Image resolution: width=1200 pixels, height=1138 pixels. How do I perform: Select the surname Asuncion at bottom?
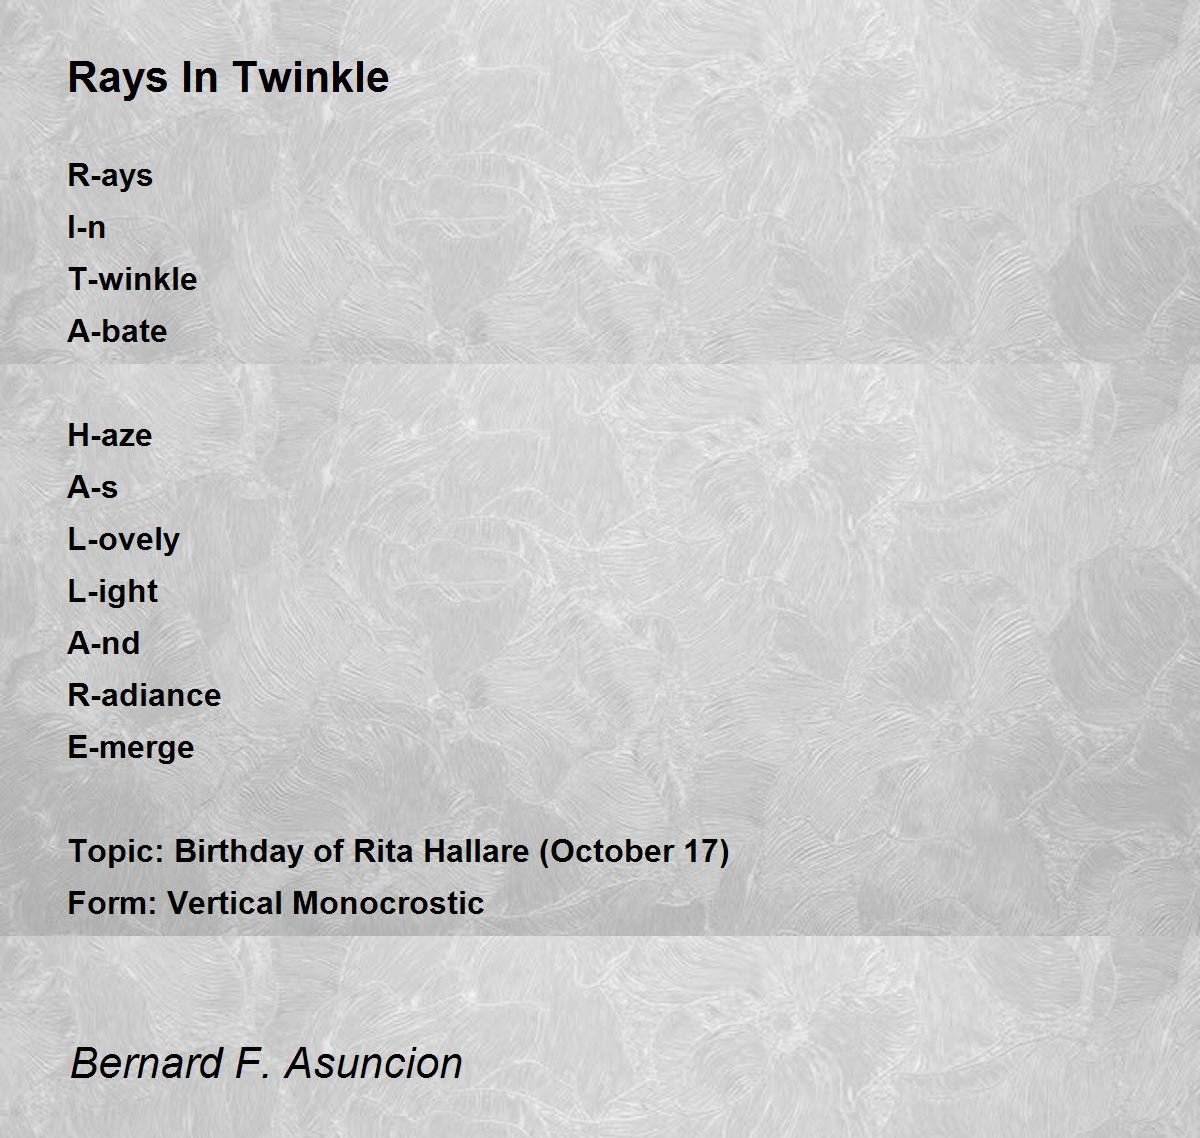click(x=374, y=1063)
